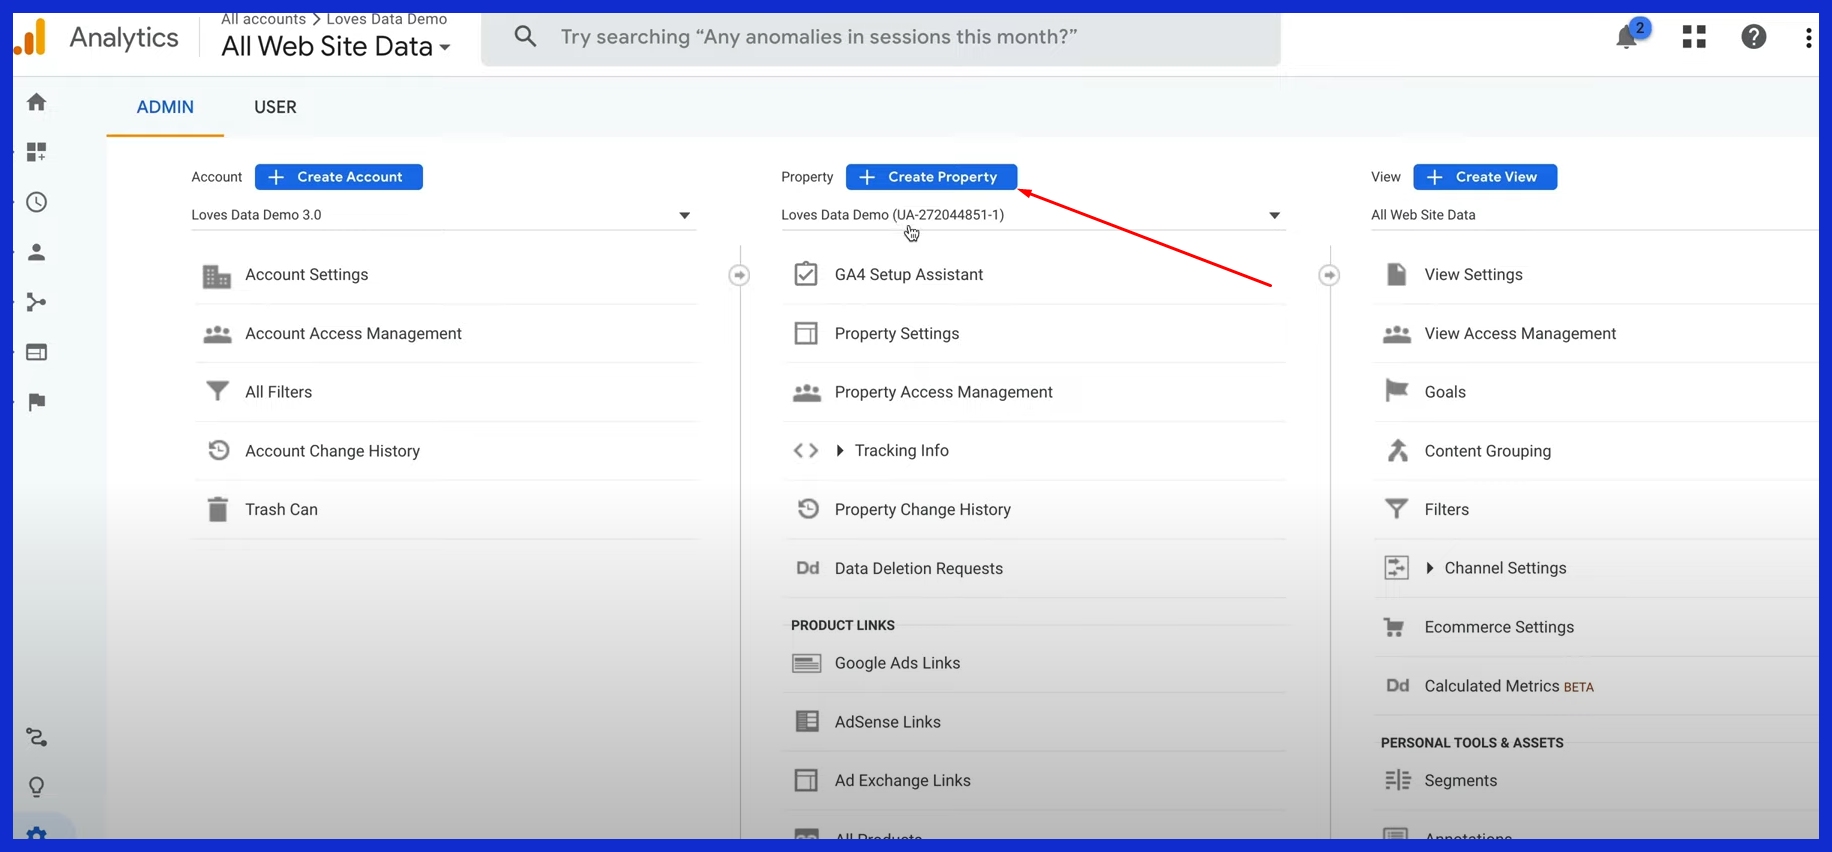Open All Web Site Data header selector
Image resolution: width=1832 pixels, height=852 pixels.
[336, 47]
